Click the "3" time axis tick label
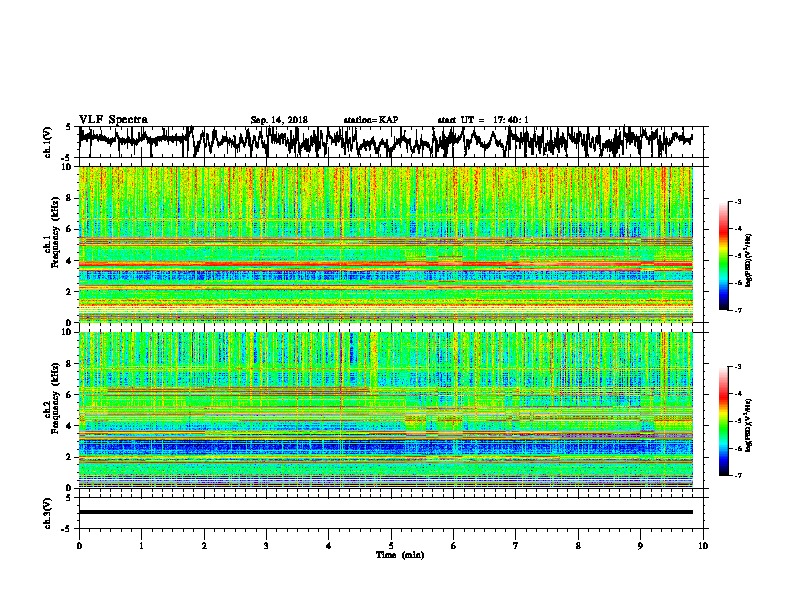792x612 pixels. [266, 546]
